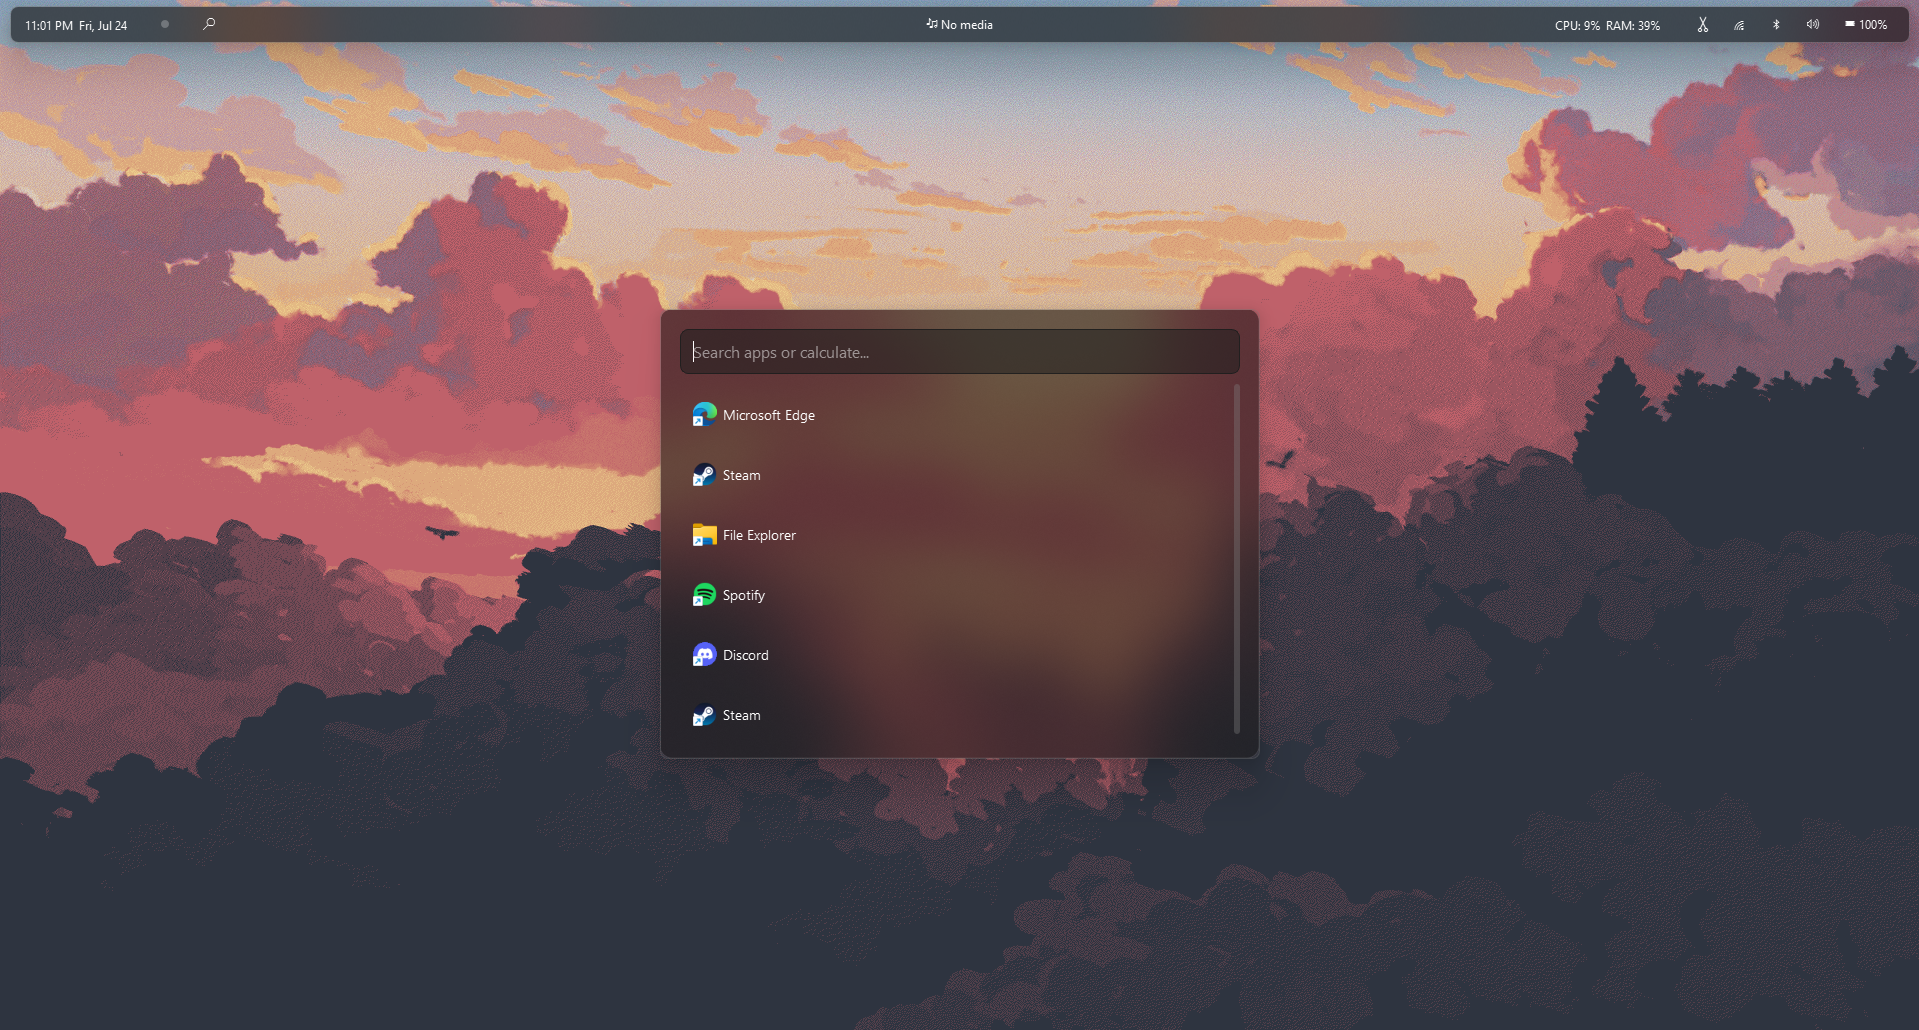Focus the Search apps or calculate field

[960, 352]
